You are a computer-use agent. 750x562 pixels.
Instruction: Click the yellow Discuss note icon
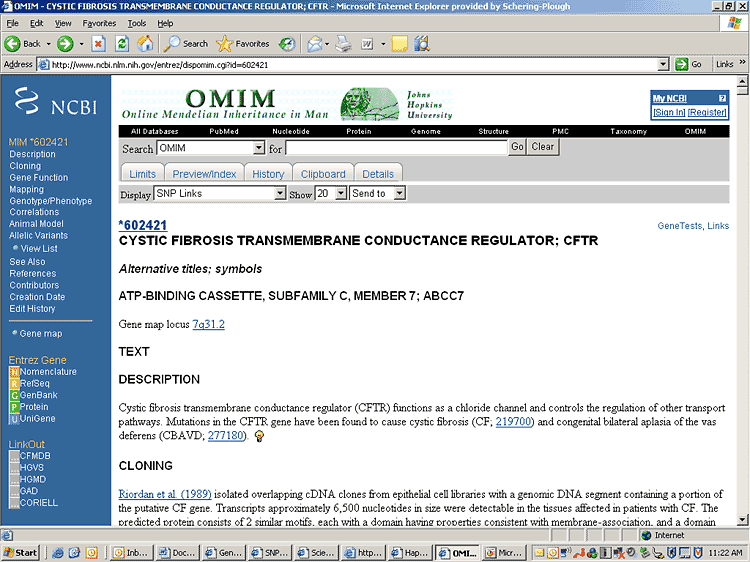(399, 44)
